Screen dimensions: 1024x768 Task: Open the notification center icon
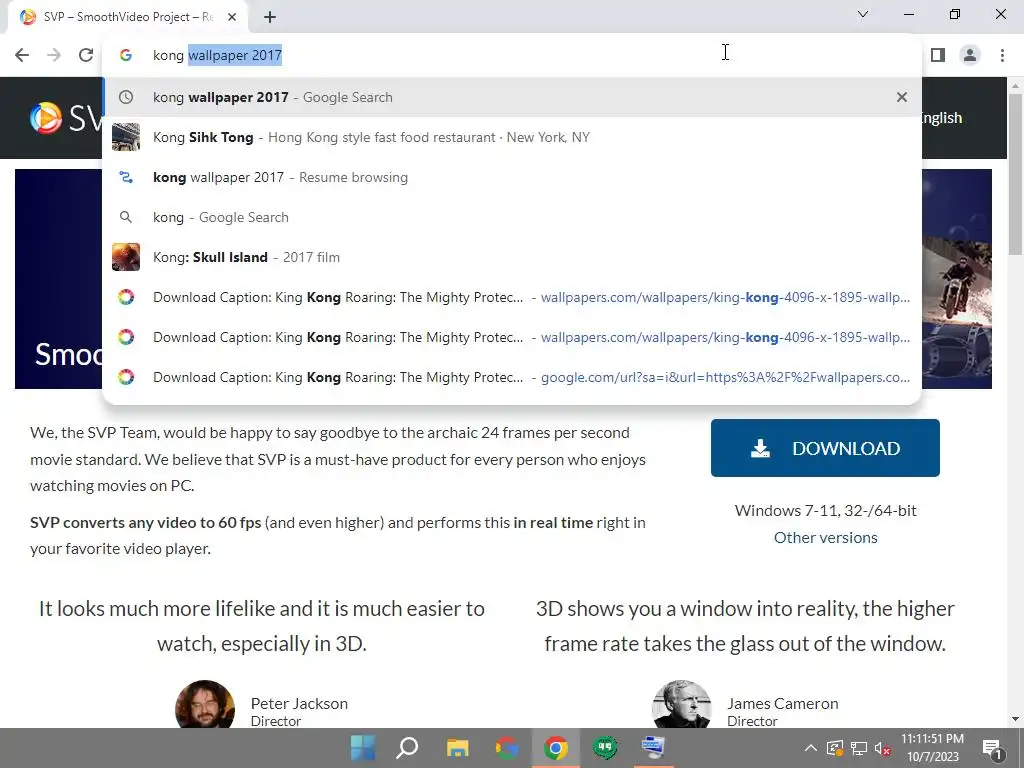[x=992, y=748]
